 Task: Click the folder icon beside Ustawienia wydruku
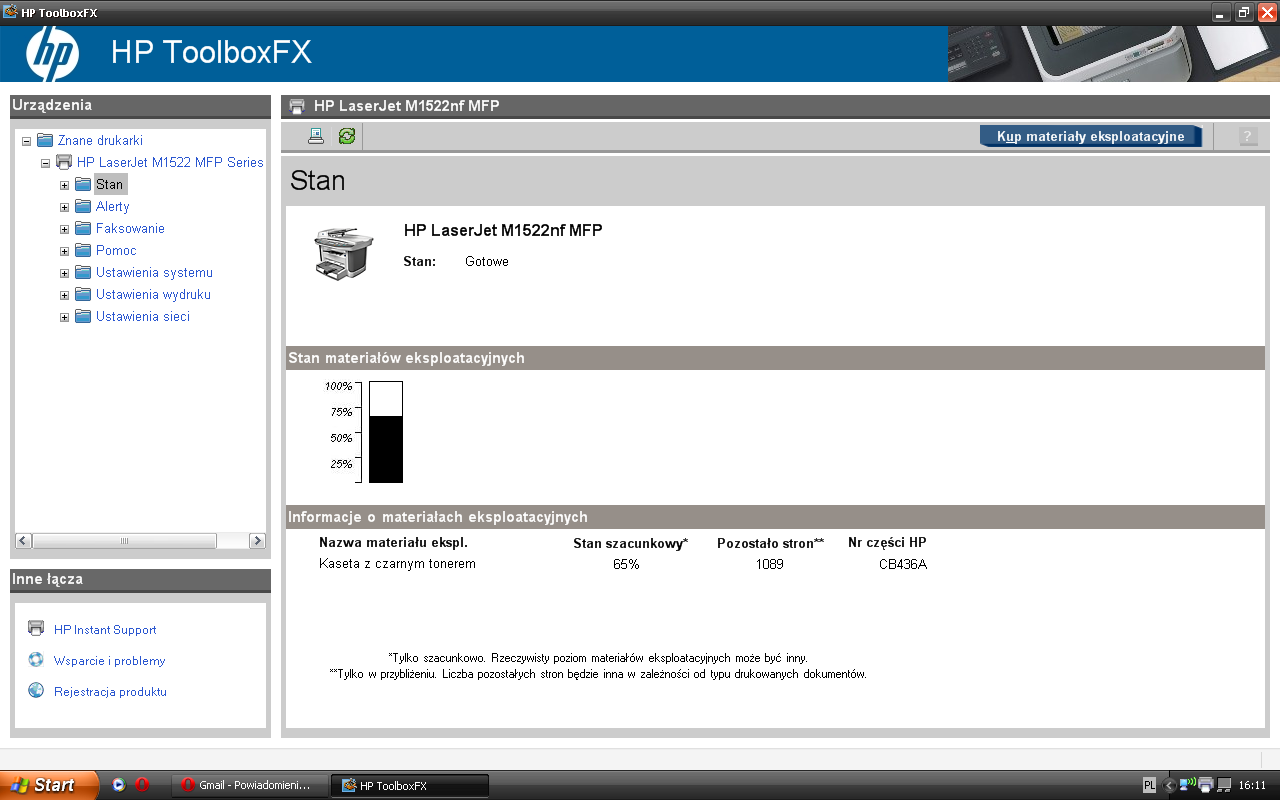(82, 294)
